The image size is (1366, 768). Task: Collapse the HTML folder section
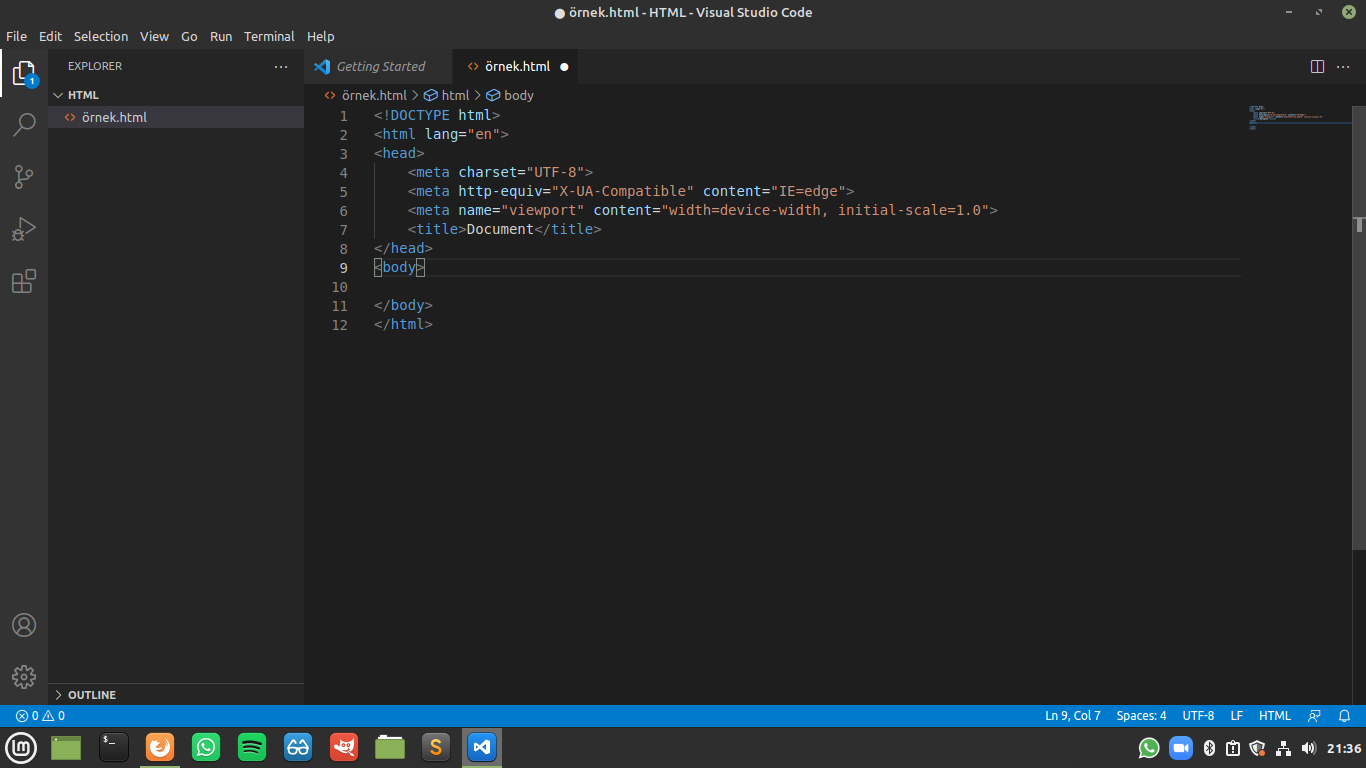pyautogui.click(x=176, y=95)
